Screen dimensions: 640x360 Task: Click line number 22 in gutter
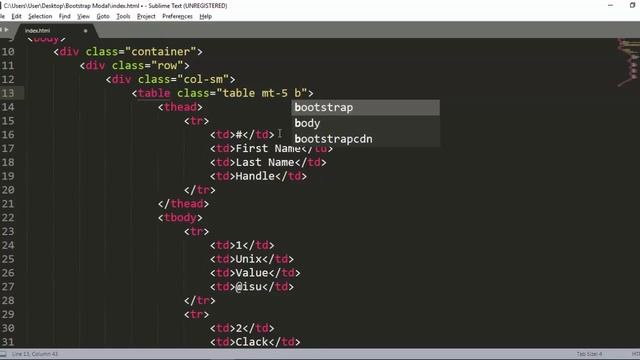[x=8, y=218]
